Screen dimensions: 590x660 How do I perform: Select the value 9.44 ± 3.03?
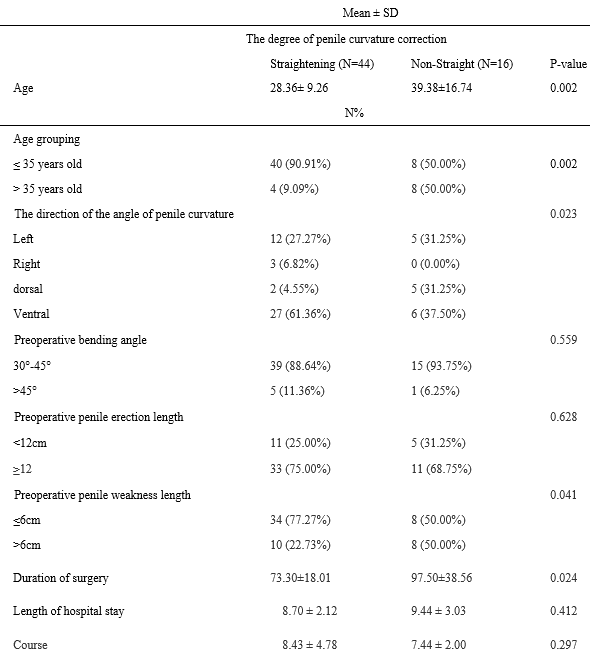tap(439, 611)
